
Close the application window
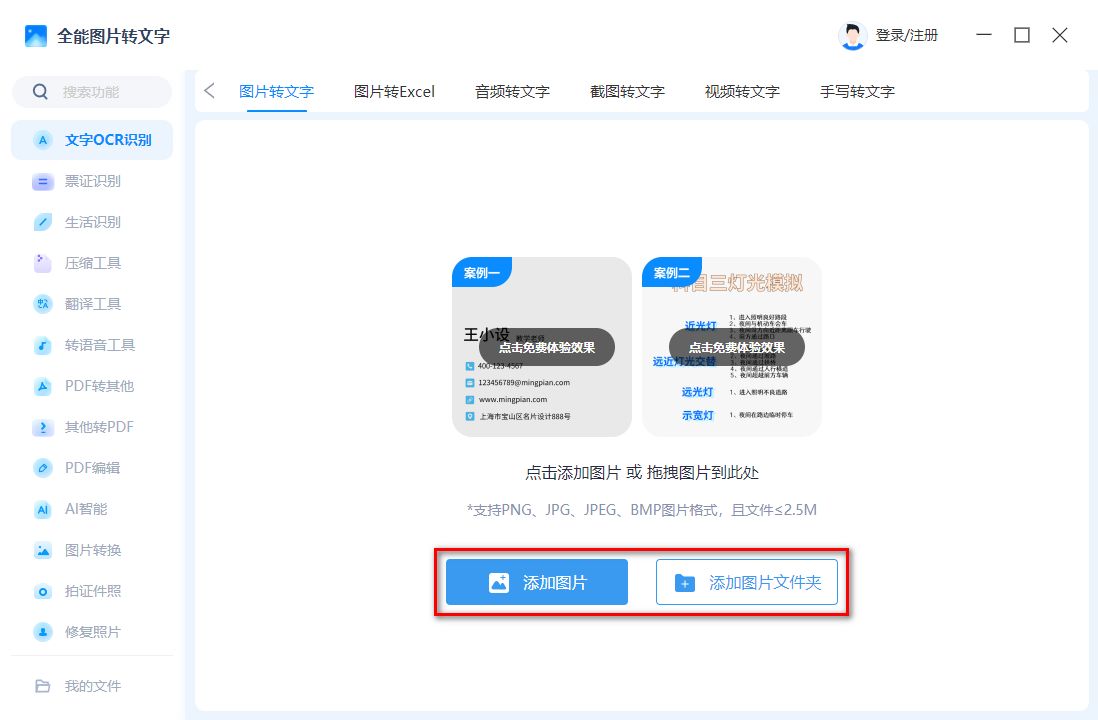point(1059,35)
